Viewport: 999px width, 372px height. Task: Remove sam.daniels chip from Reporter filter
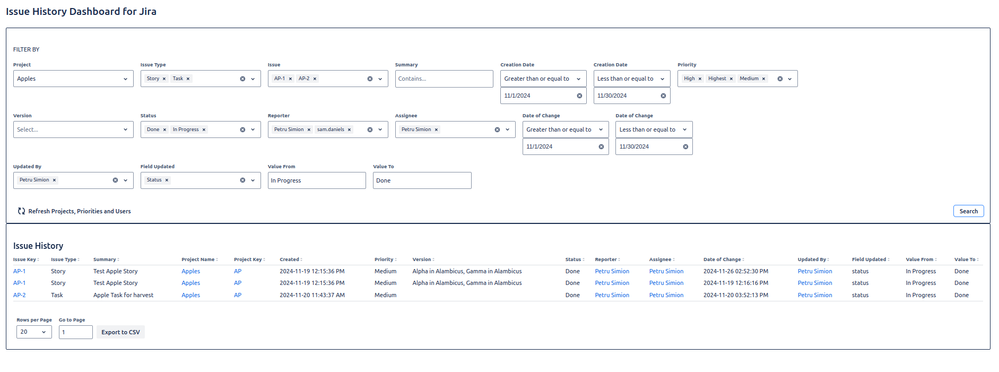349,129
